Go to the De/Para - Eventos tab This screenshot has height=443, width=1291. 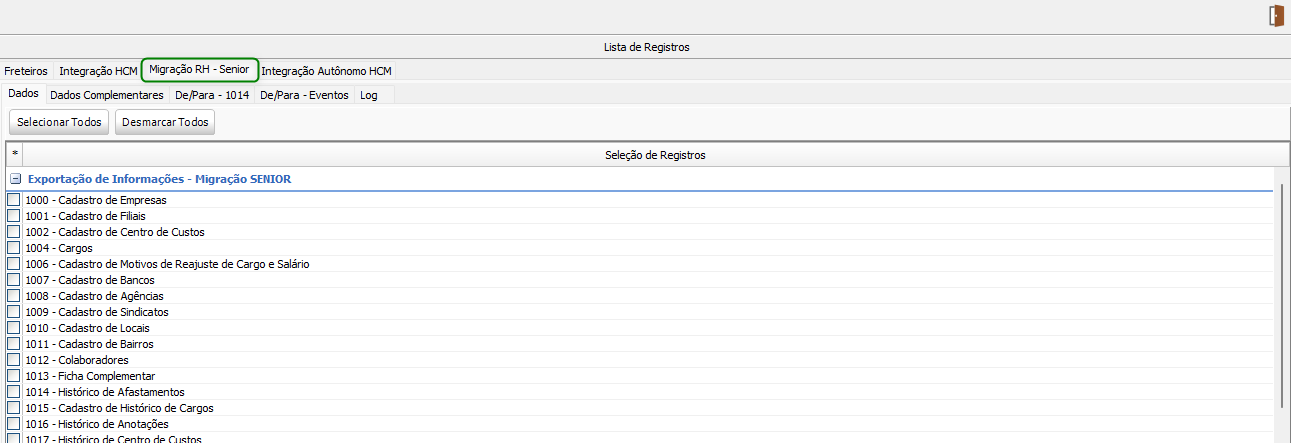(304, 95)
